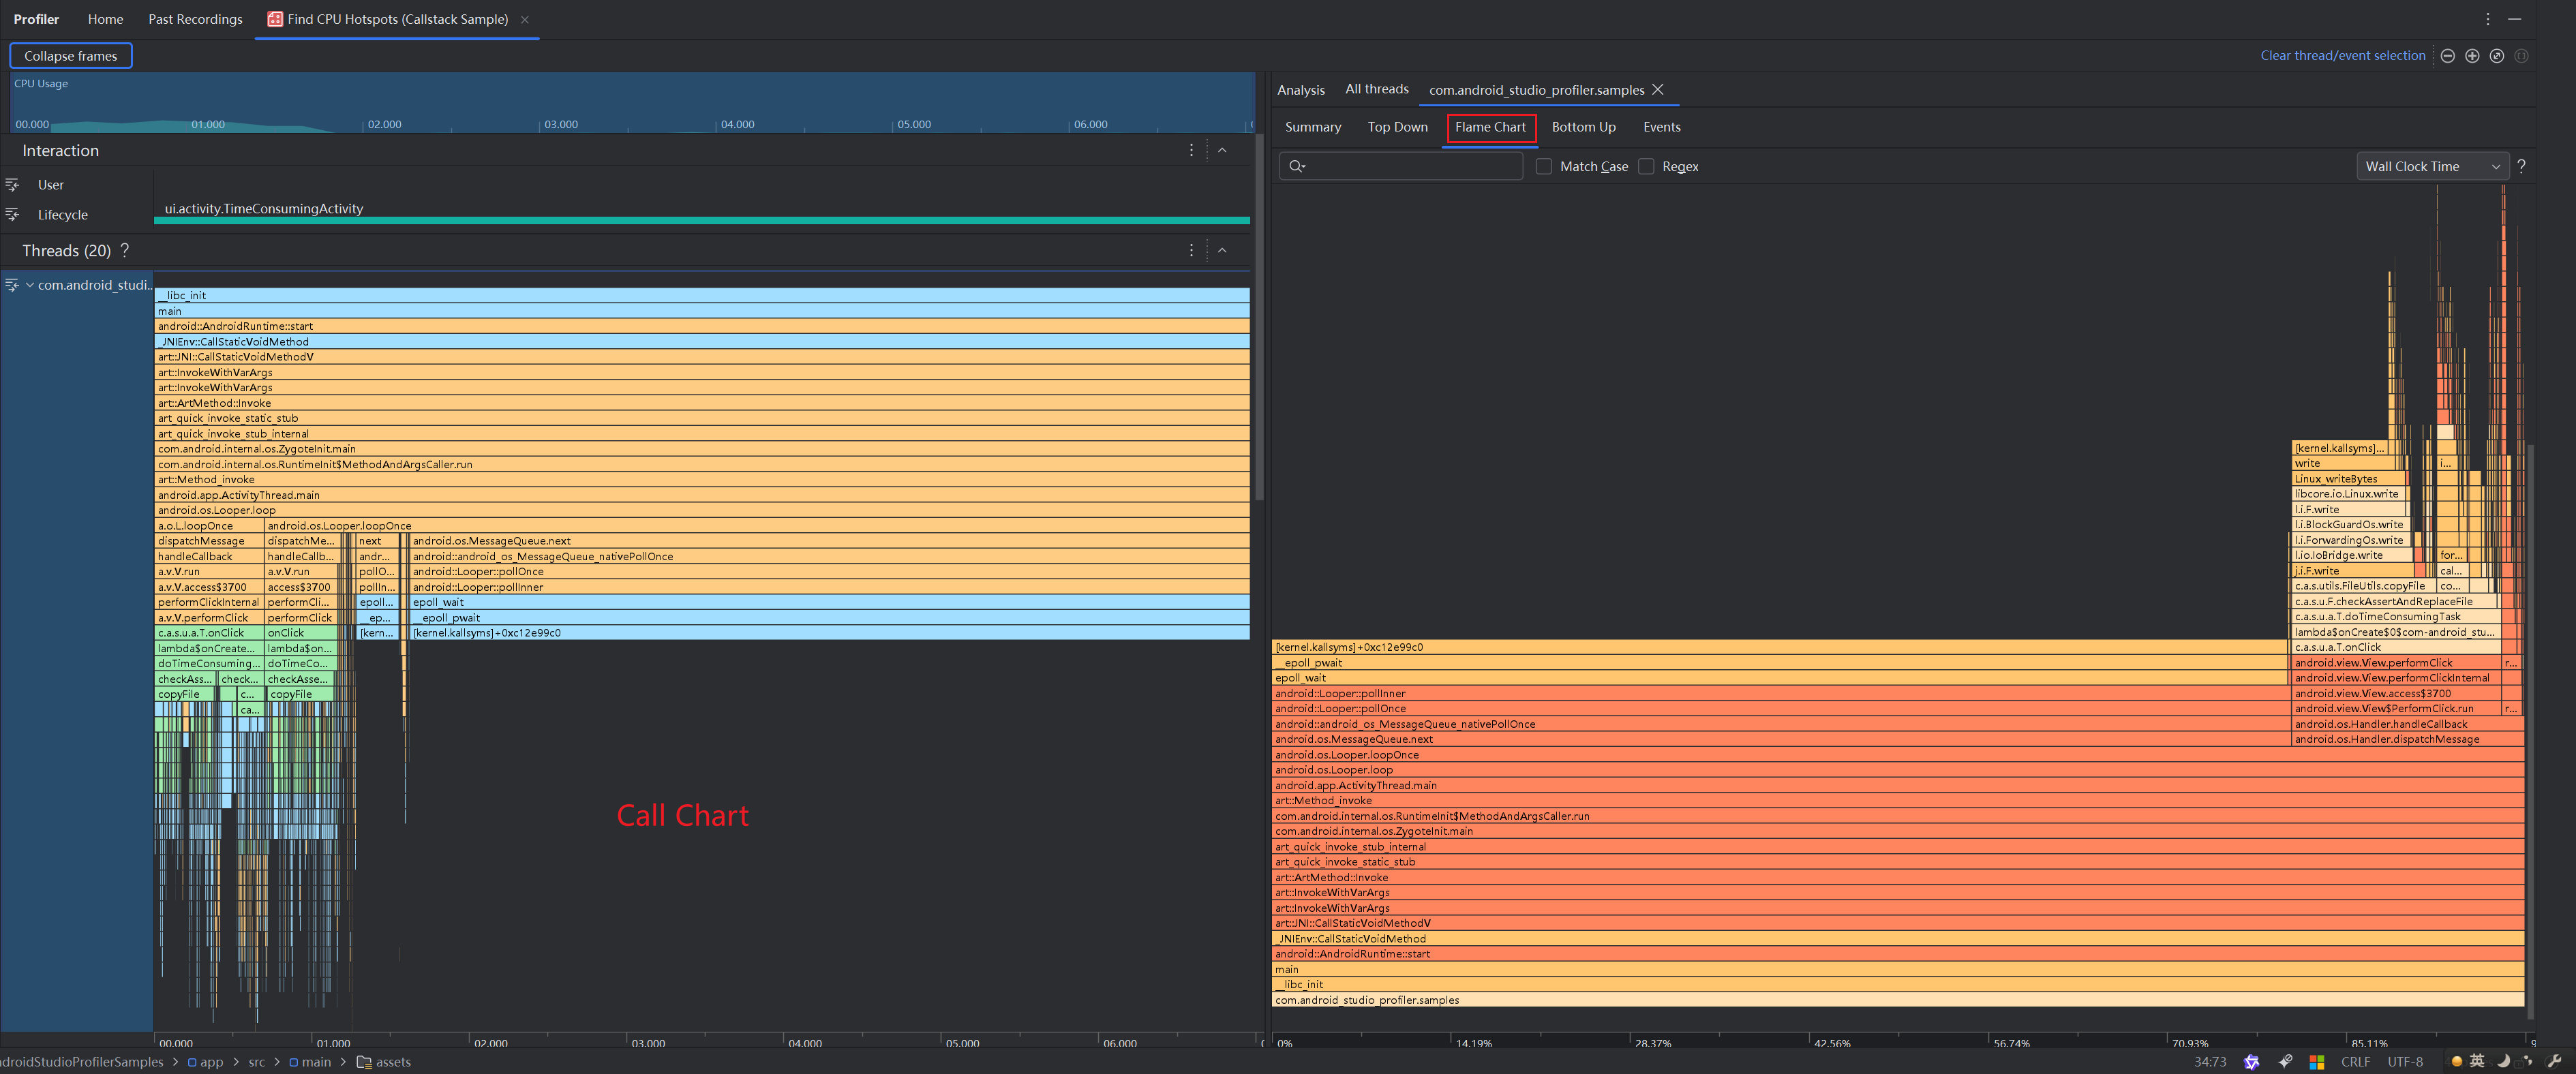Open Interaction section options menu
The width and height of the screenshot is (2576, 1074).
click(x=1191, y=150)
